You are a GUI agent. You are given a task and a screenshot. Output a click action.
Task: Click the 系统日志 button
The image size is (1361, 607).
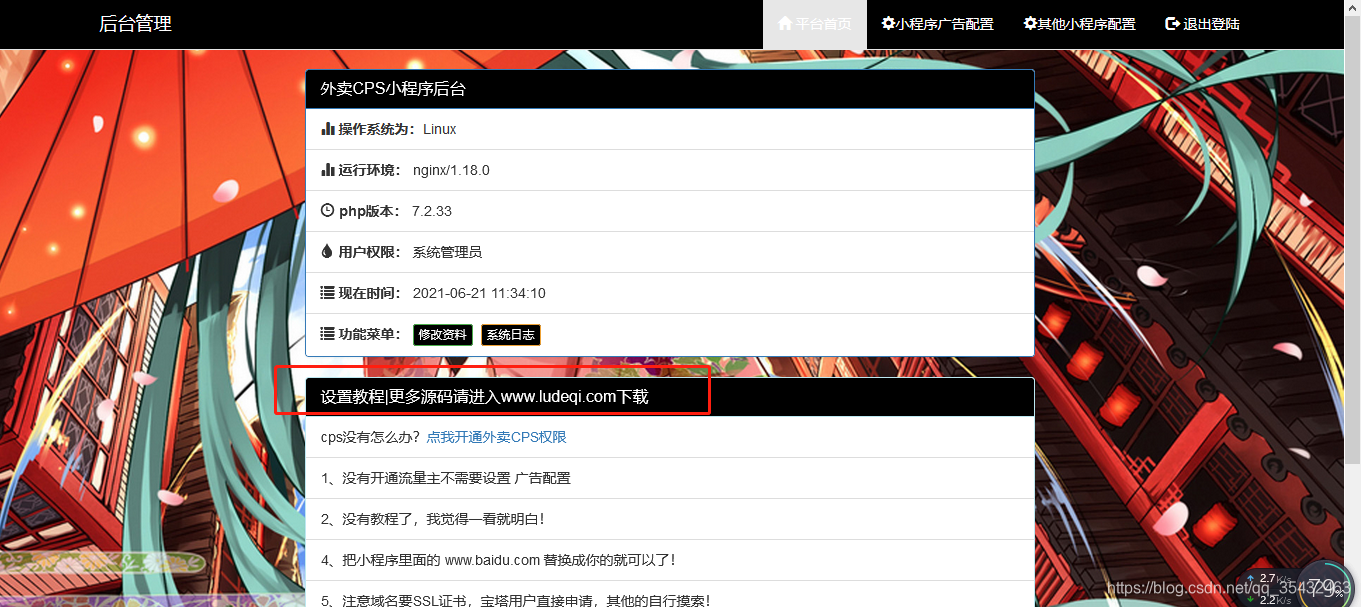tap(510, 335)
